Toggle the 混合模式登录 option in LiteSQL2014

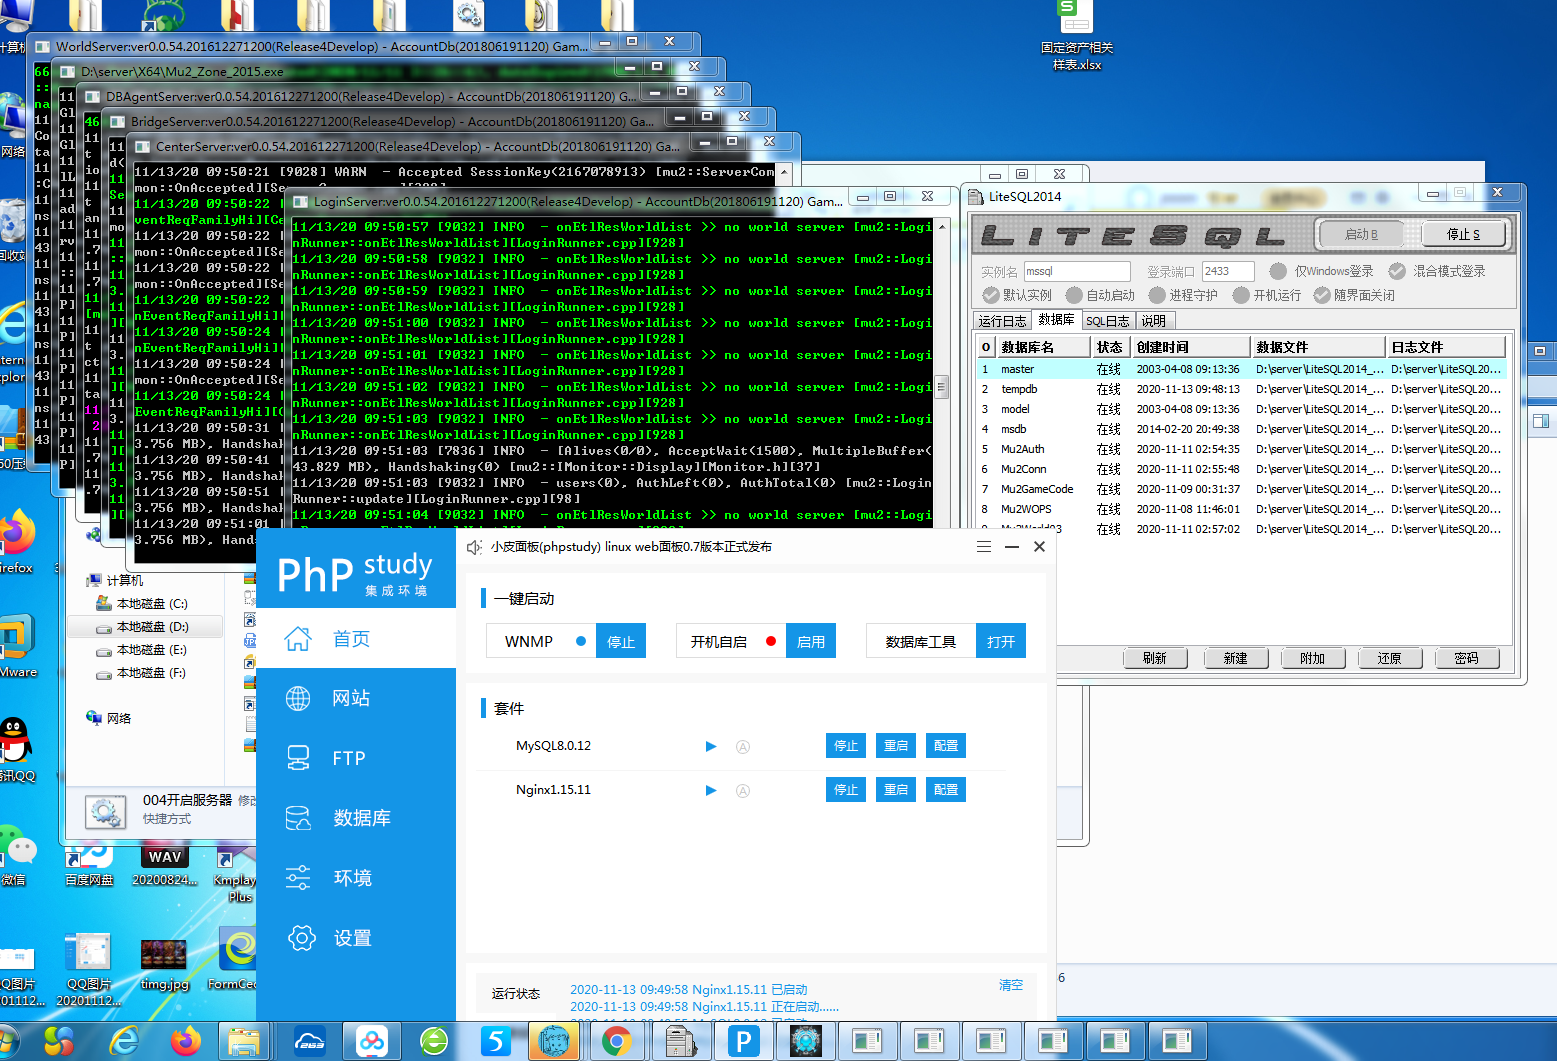pyautogui.click(x=1397, y=271)
